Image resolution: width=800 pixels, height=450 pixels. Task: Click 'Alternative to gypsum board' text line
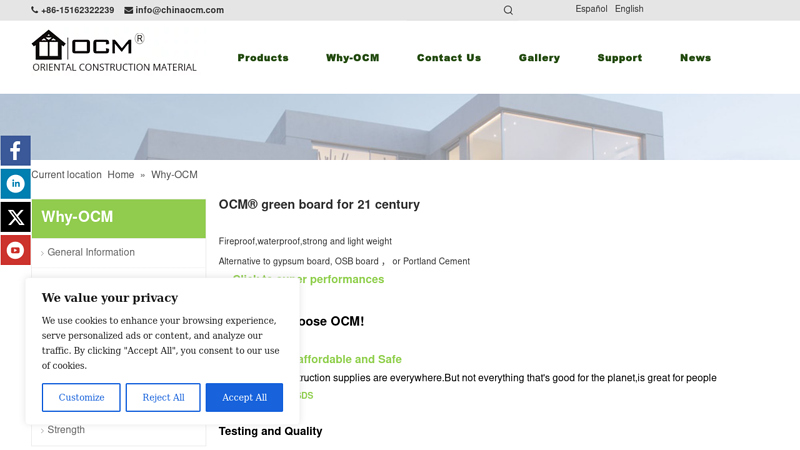(344, 261)
